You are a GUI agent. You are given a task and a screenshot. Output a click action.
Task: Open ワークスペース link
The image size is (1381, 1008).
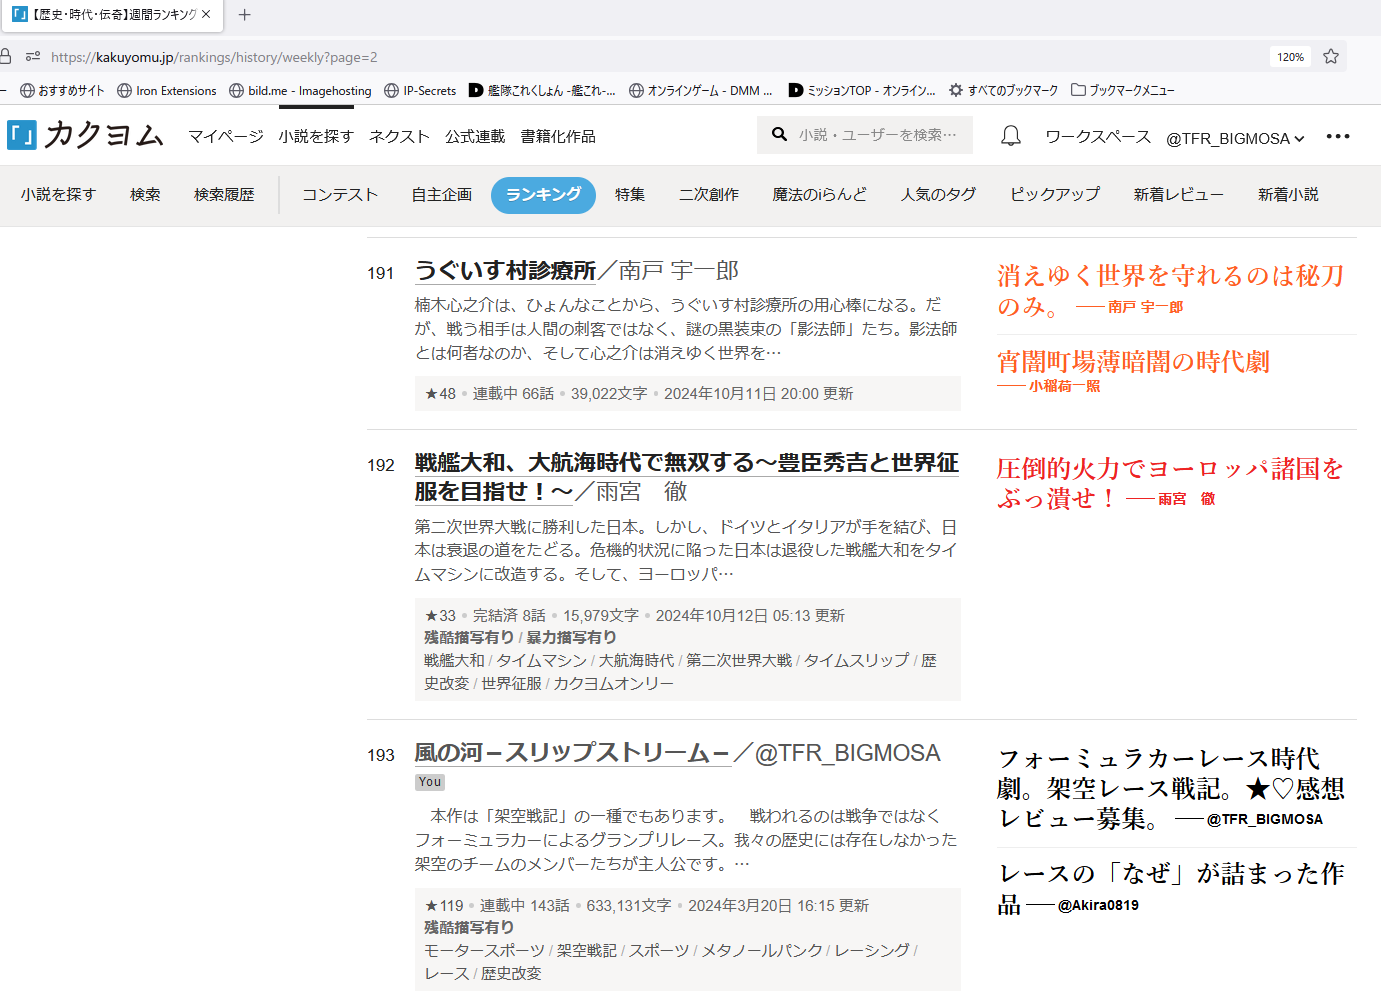[x=1097, y=136]
